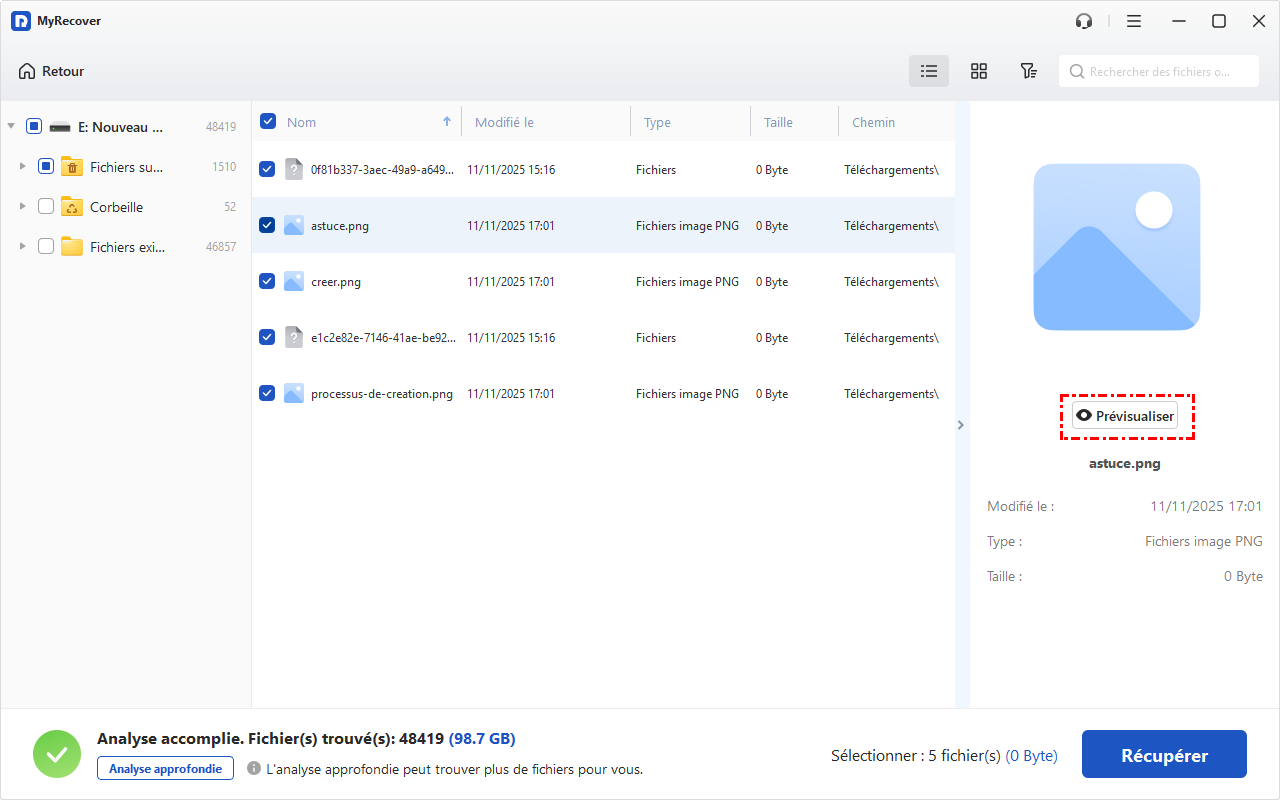This screenshot has width=1280, height=800.
Task: Switch to grid thumbnail view
Action: click(x=979, y=71)
